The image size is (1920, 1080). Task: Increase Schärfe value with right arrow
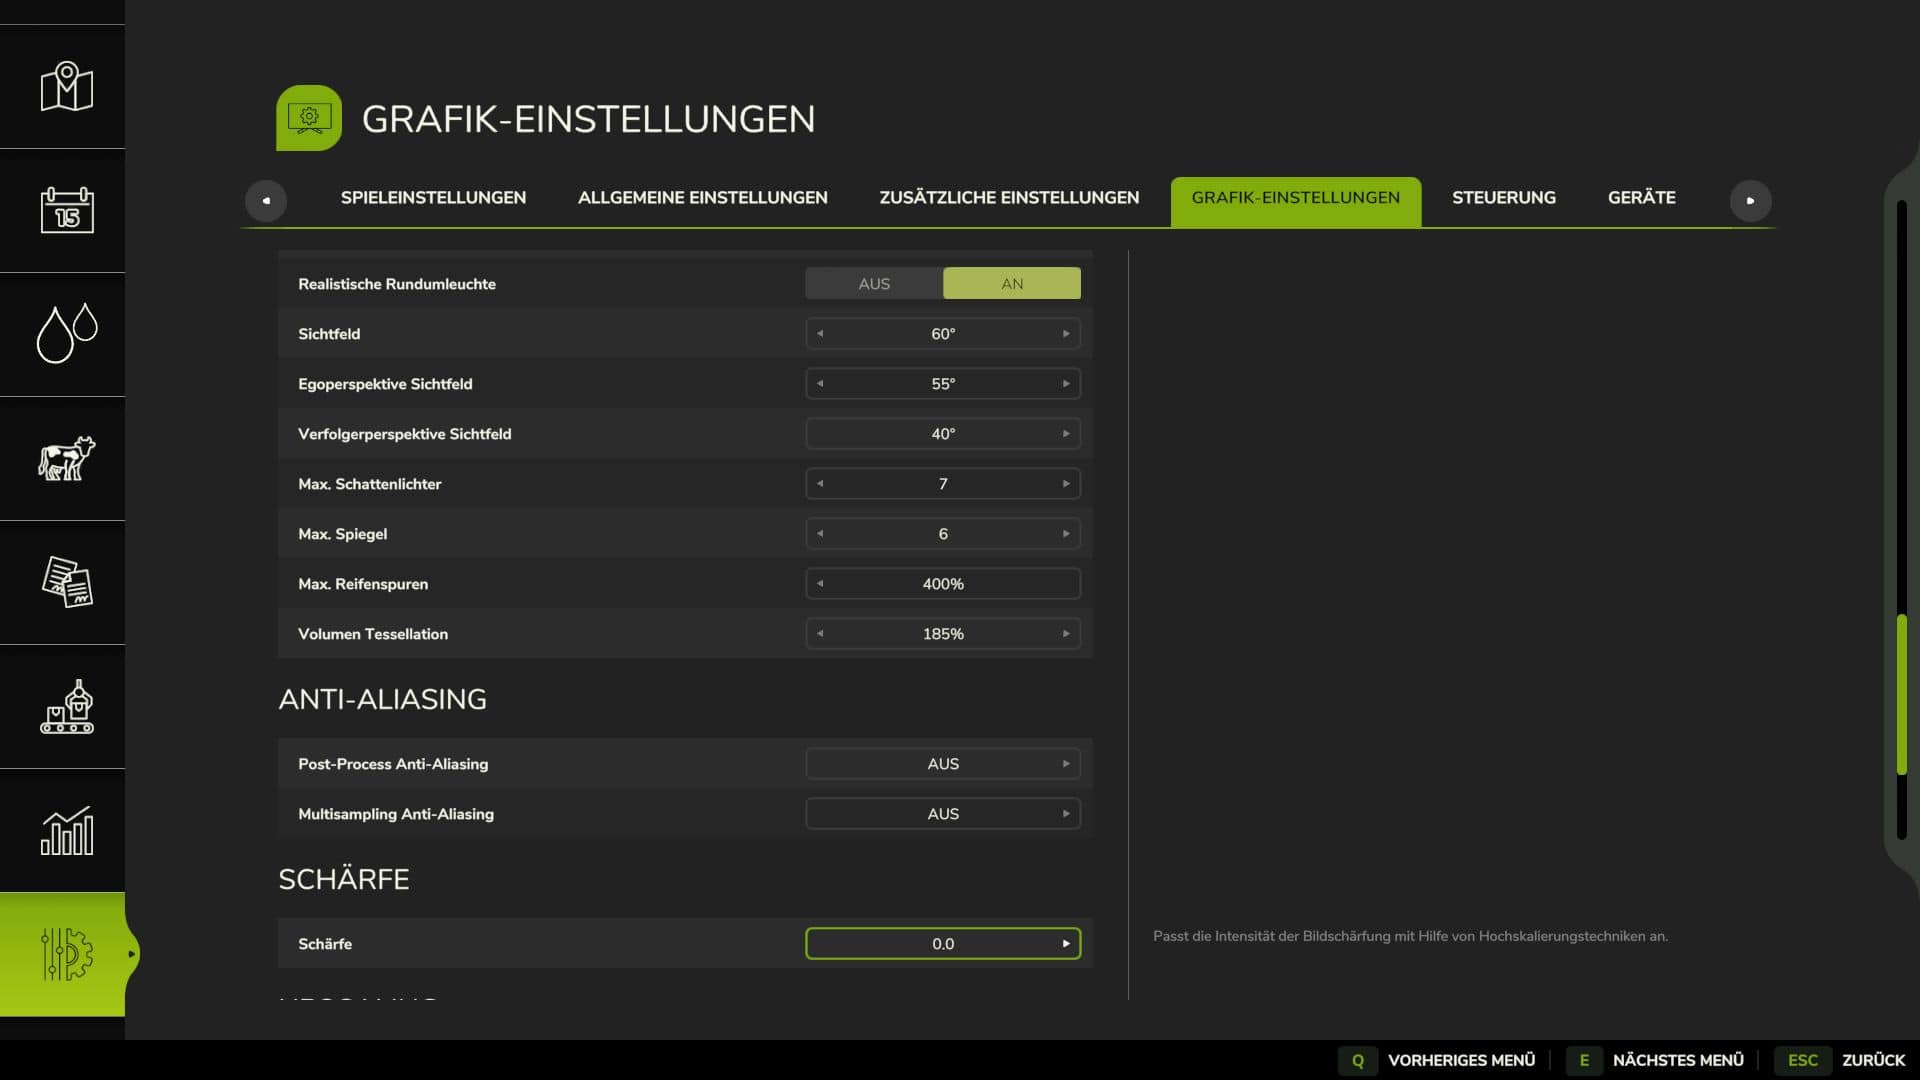(1066, 944)
